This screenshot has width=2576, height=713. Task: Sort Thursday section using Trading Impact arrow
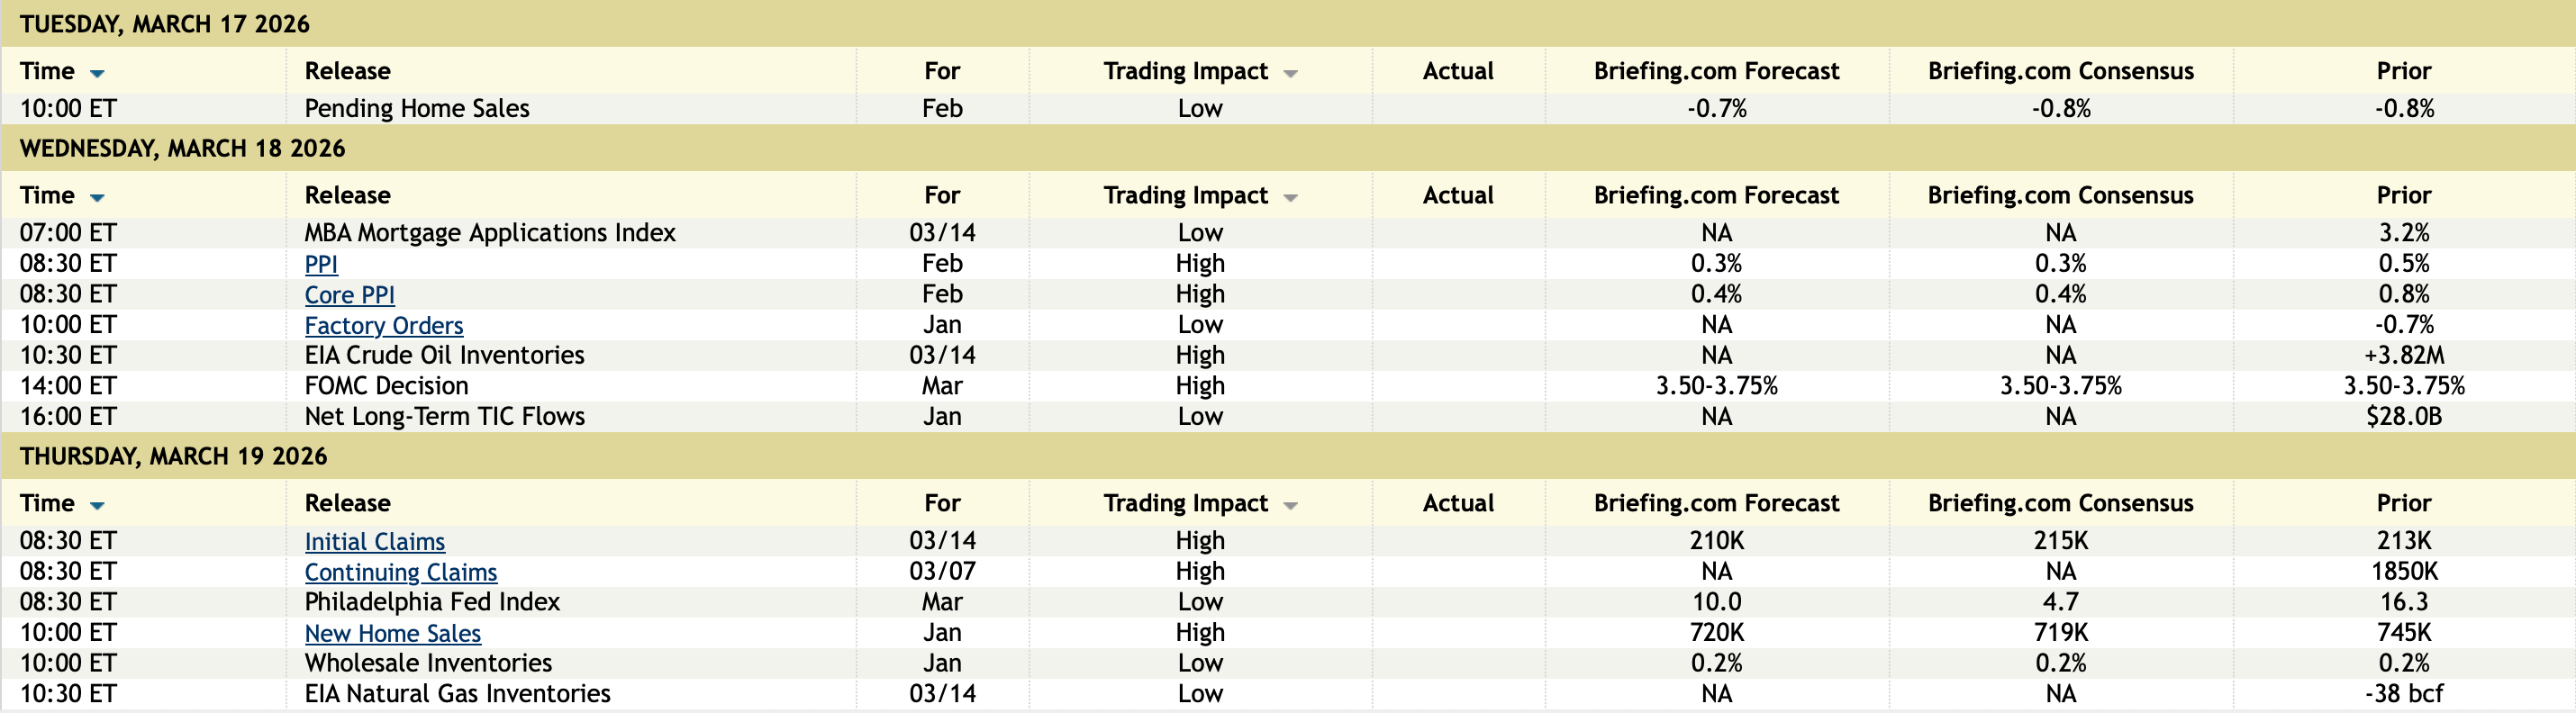tap(1290, 505)
